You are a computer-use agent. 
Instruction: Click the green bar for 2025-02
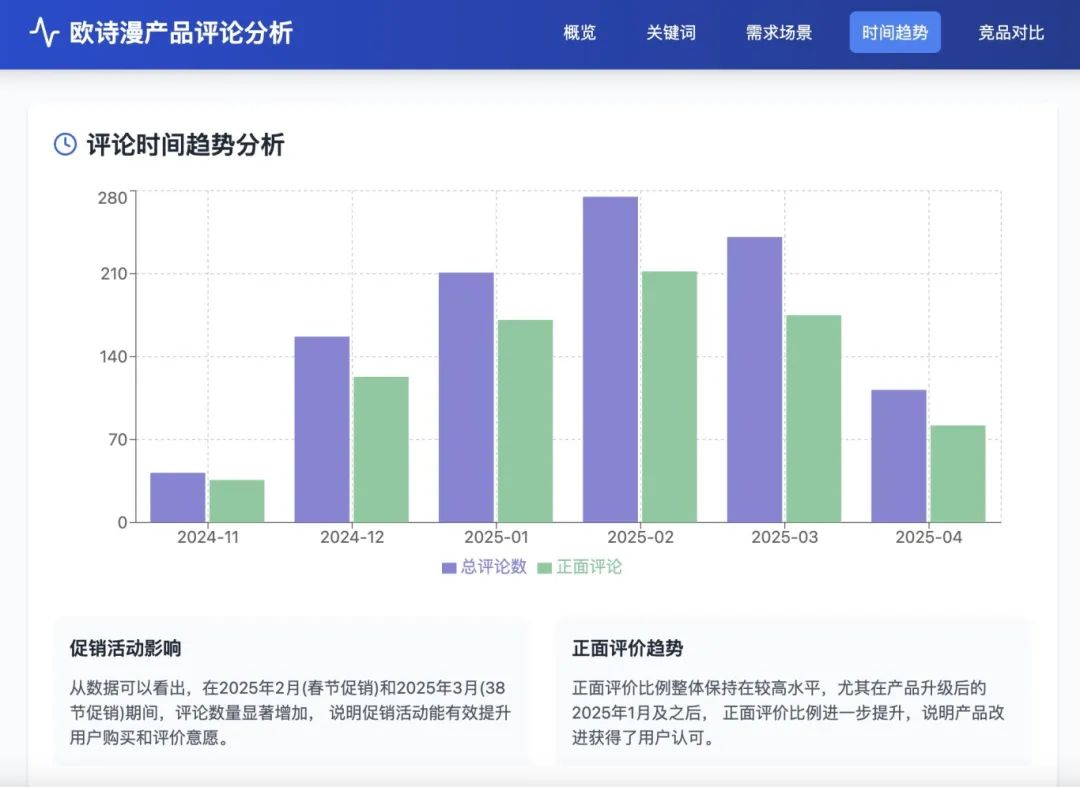669,397
